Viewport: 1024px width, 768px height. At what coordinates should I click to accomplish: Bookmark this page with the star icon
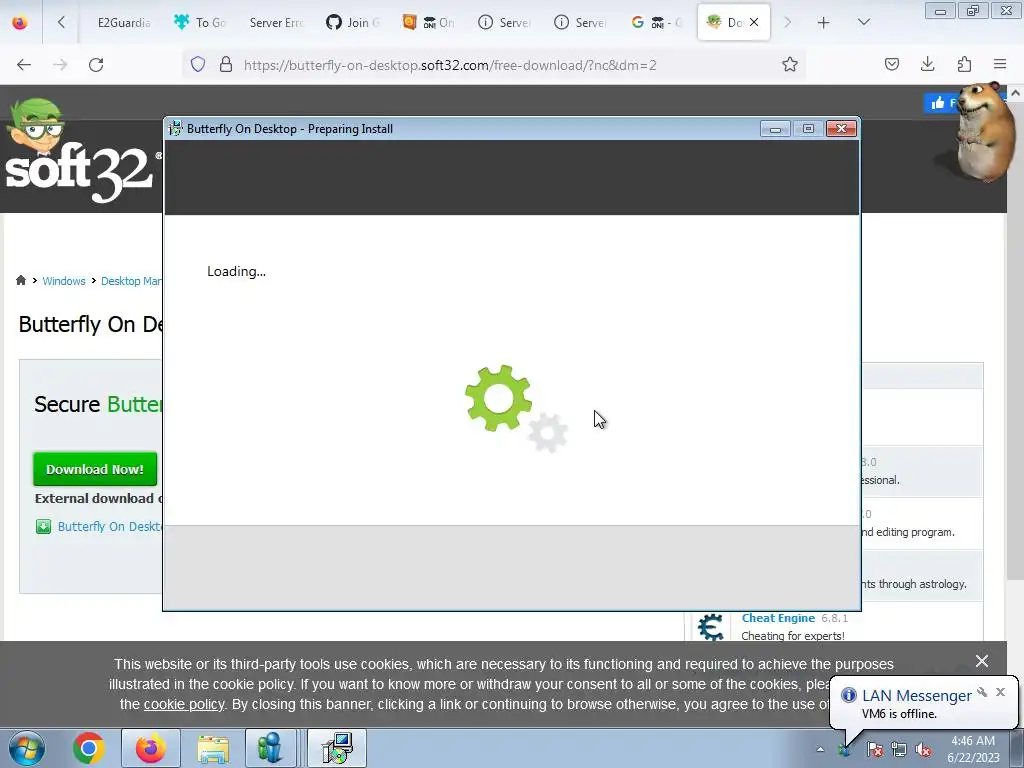point(790,65)
